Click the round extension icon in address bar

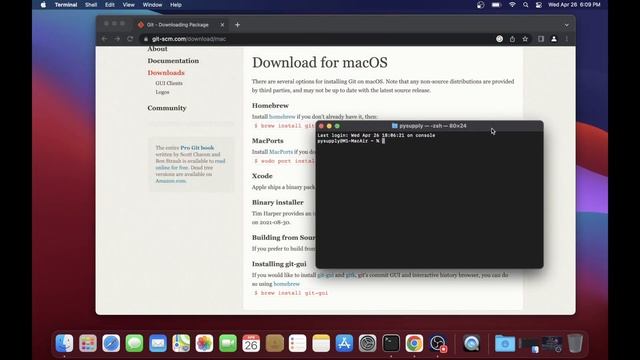tap(499, 39)
